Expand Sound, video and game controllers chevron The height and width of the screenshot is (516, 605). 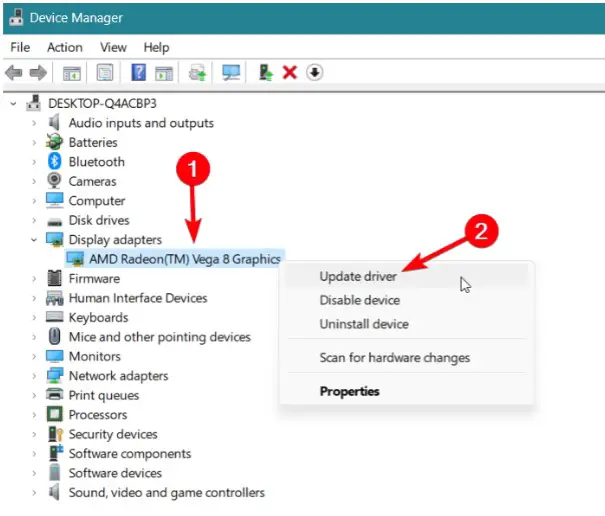click(34, 492)
